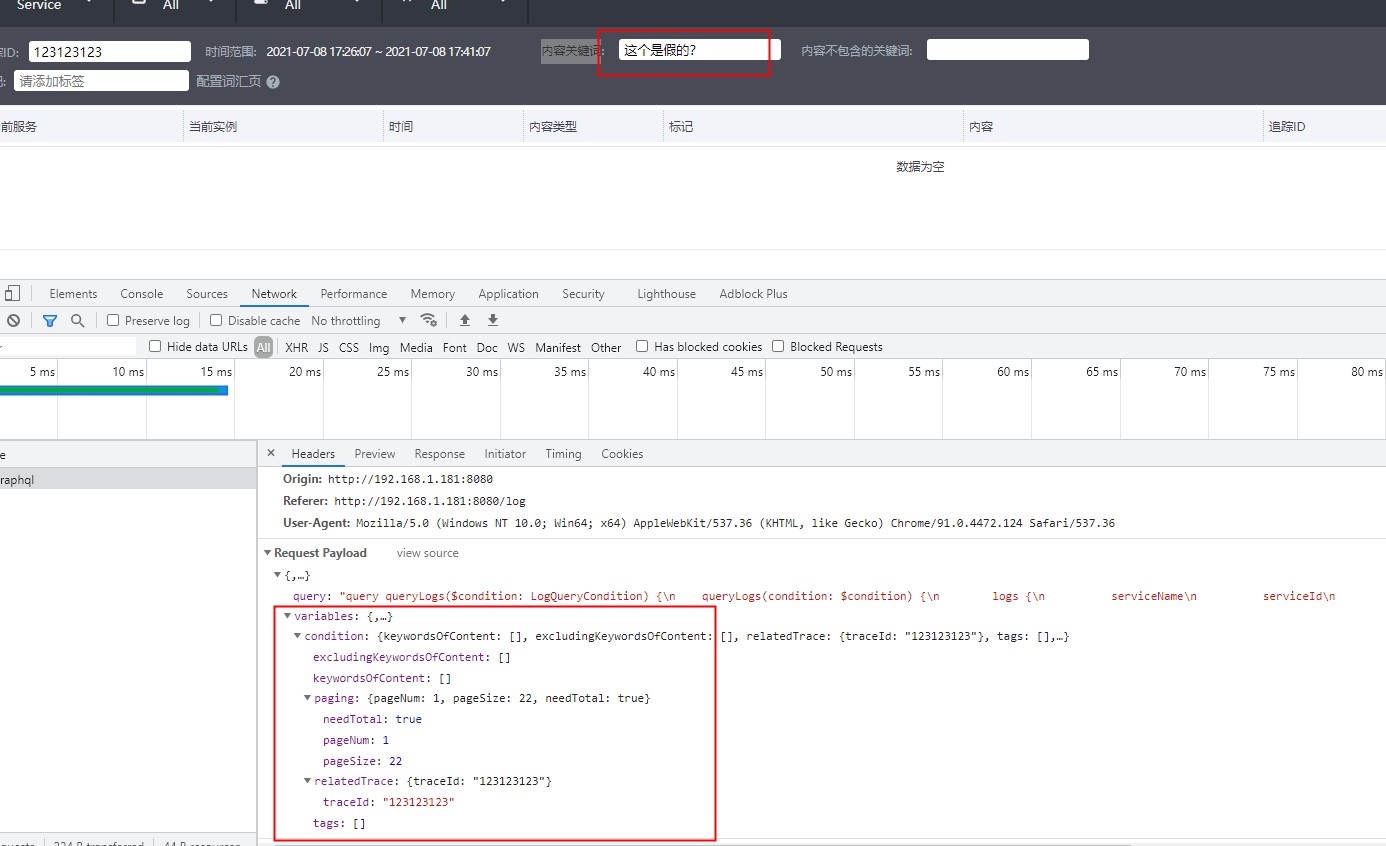Collapse the variables node in payload
Screen dimensions: 1386x846
(x=288, y=616)
